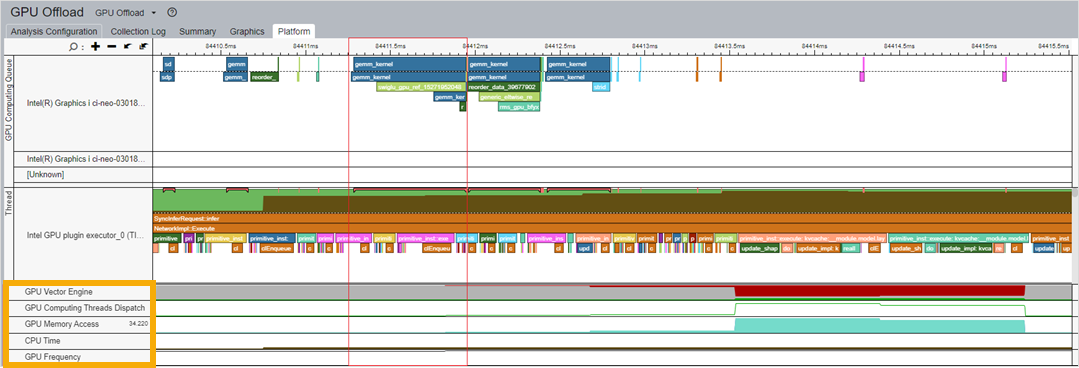Click the reorder_data kernel block
The width and height of the screenshot is (1079, 368).
point(503,87)
